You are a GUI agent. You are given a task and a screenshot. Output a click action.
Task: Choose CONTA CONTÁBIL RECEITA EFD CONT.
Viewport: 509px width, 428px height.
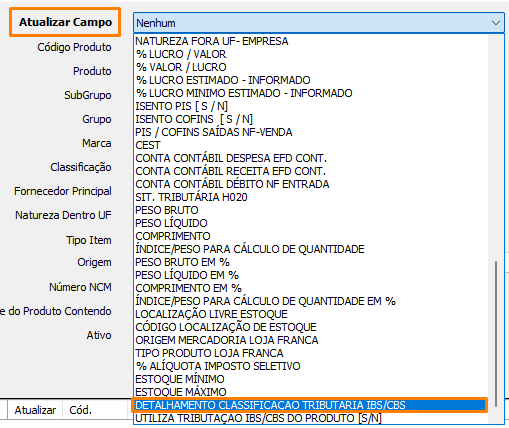[x=311, y=171]
